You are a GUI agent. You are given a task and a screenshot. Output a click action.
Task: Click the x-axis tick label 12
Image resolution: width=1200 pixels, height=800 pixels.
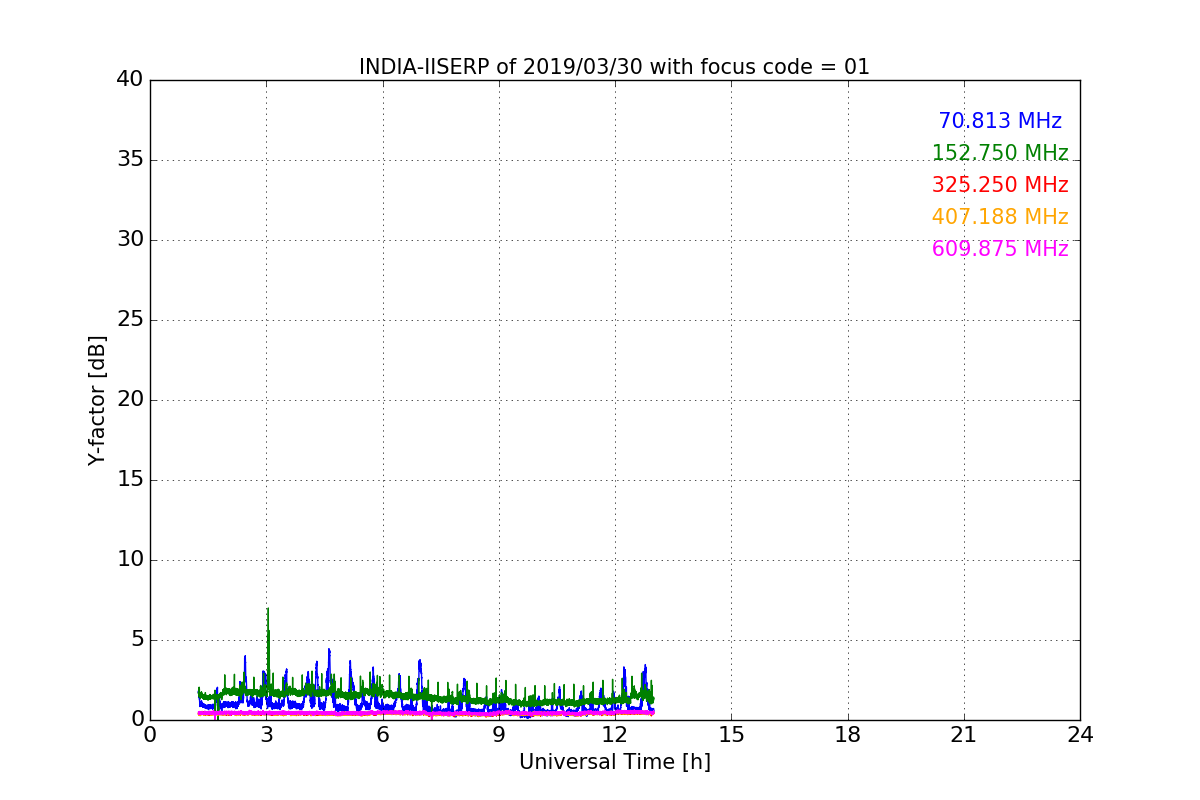click(x=615, y=734)
